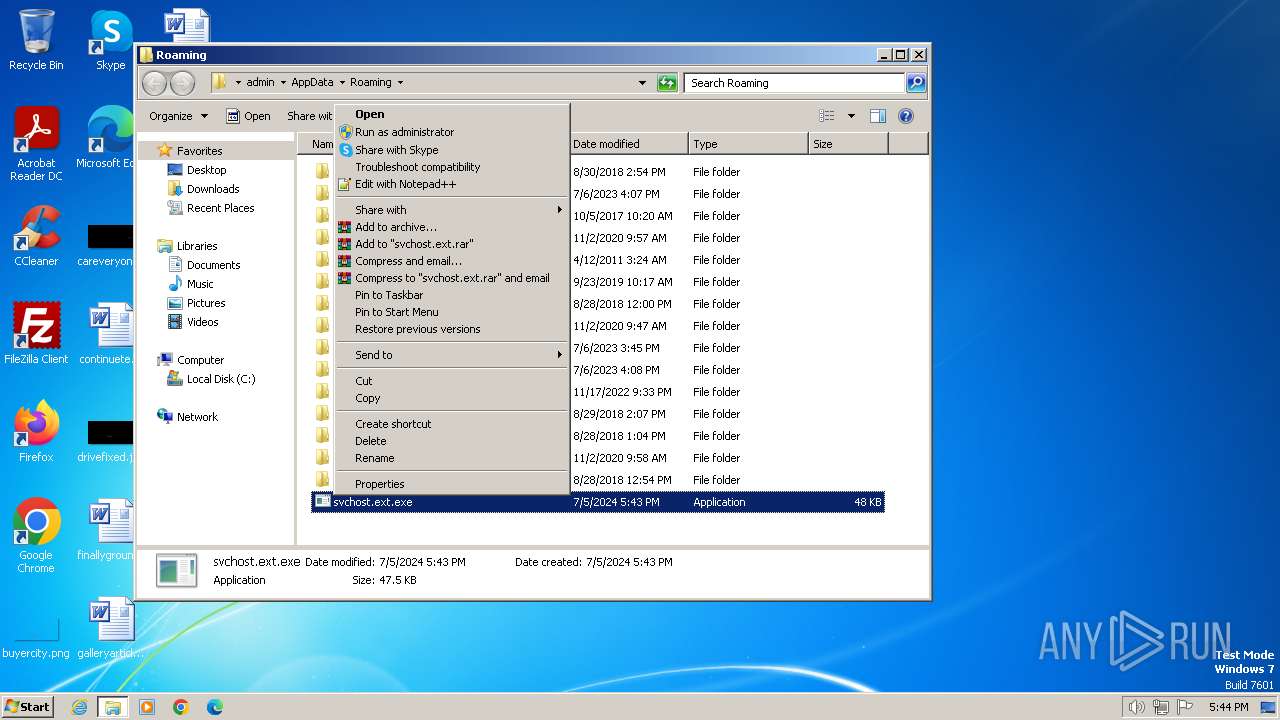
Task: Click the Search Roaming input field
Action: pos(795,83)
